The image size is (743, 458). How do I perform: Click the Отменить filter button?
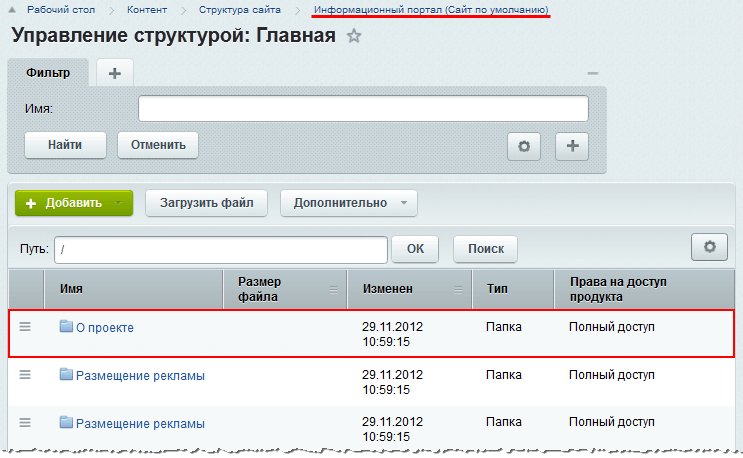158,145
